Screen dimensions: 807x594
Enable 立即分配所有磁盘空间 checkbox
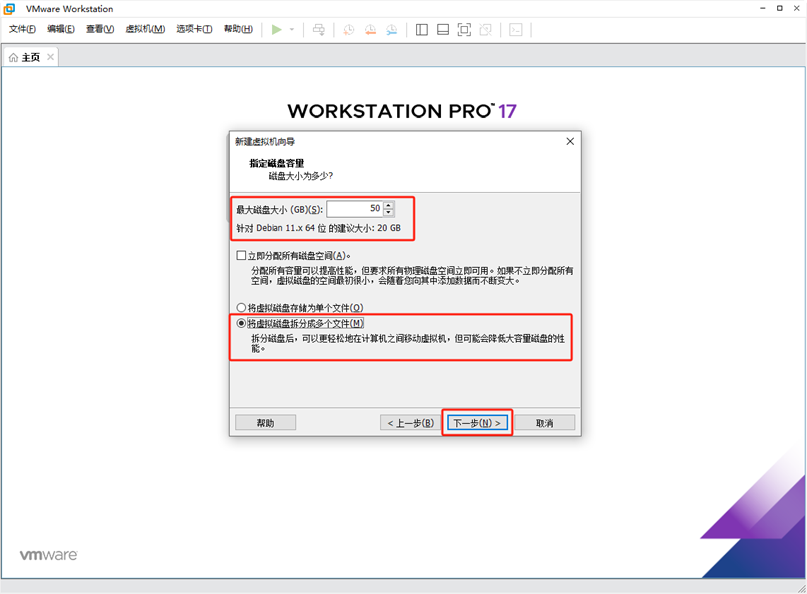(241, 255)
